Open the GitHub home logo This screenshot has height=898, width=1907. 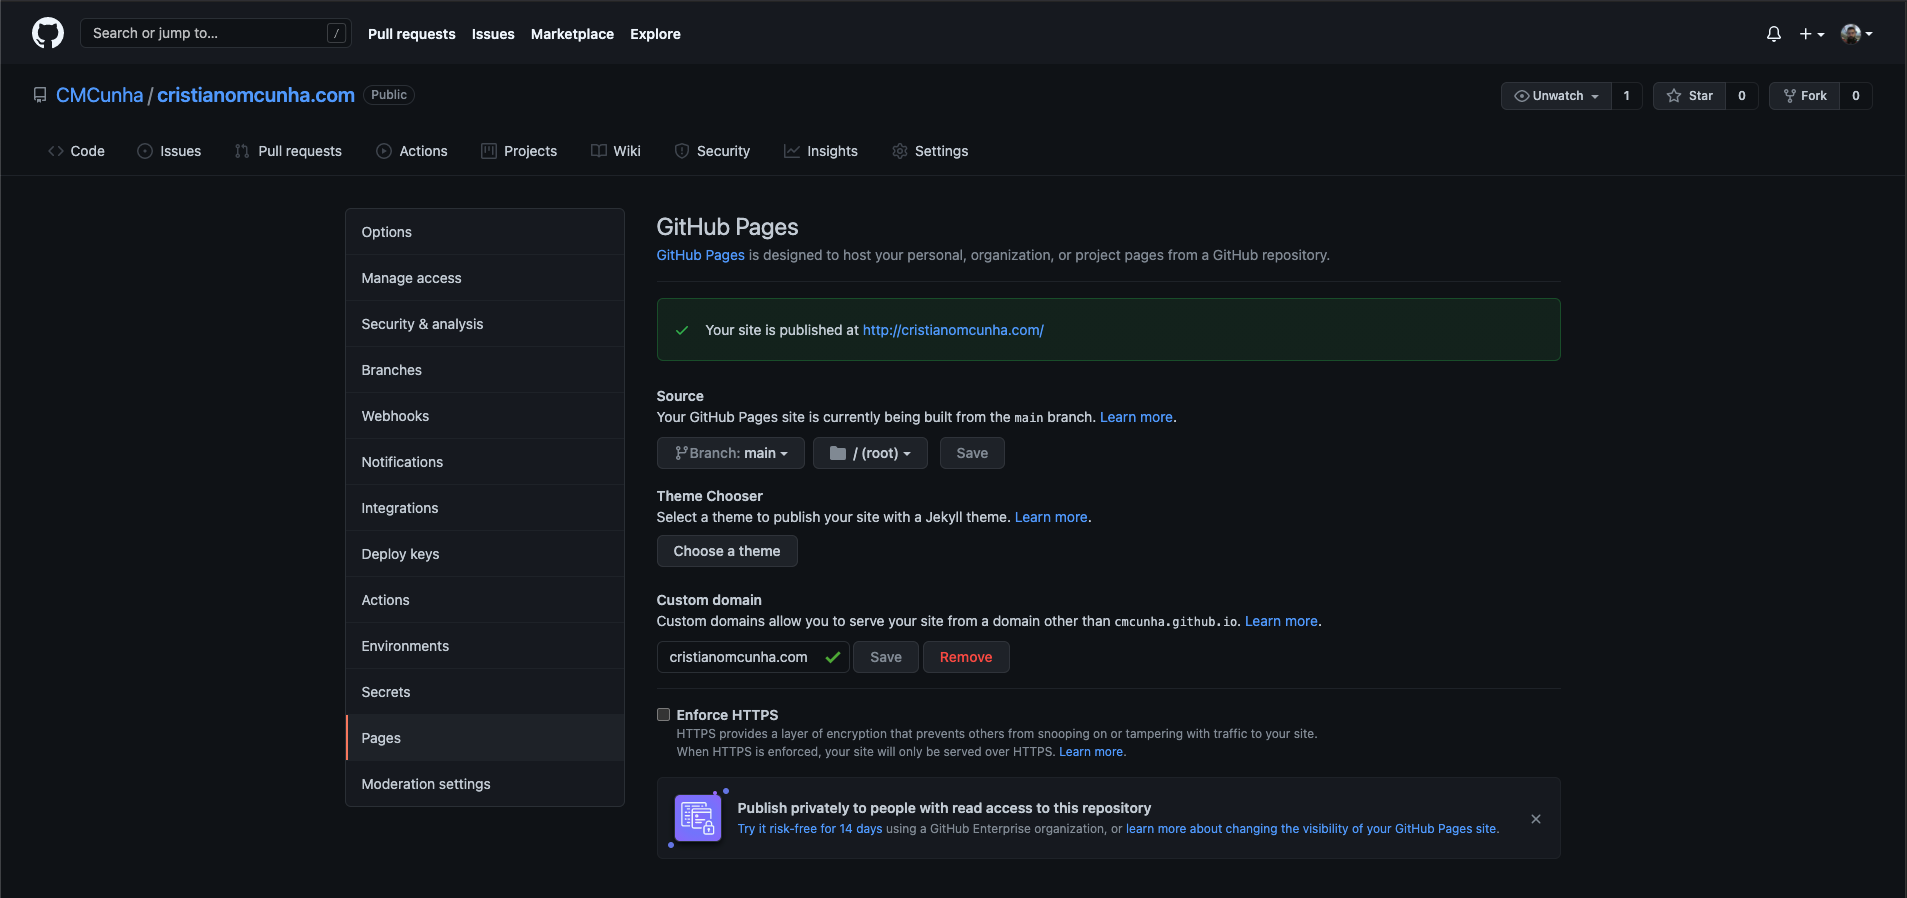click(48, 33)
